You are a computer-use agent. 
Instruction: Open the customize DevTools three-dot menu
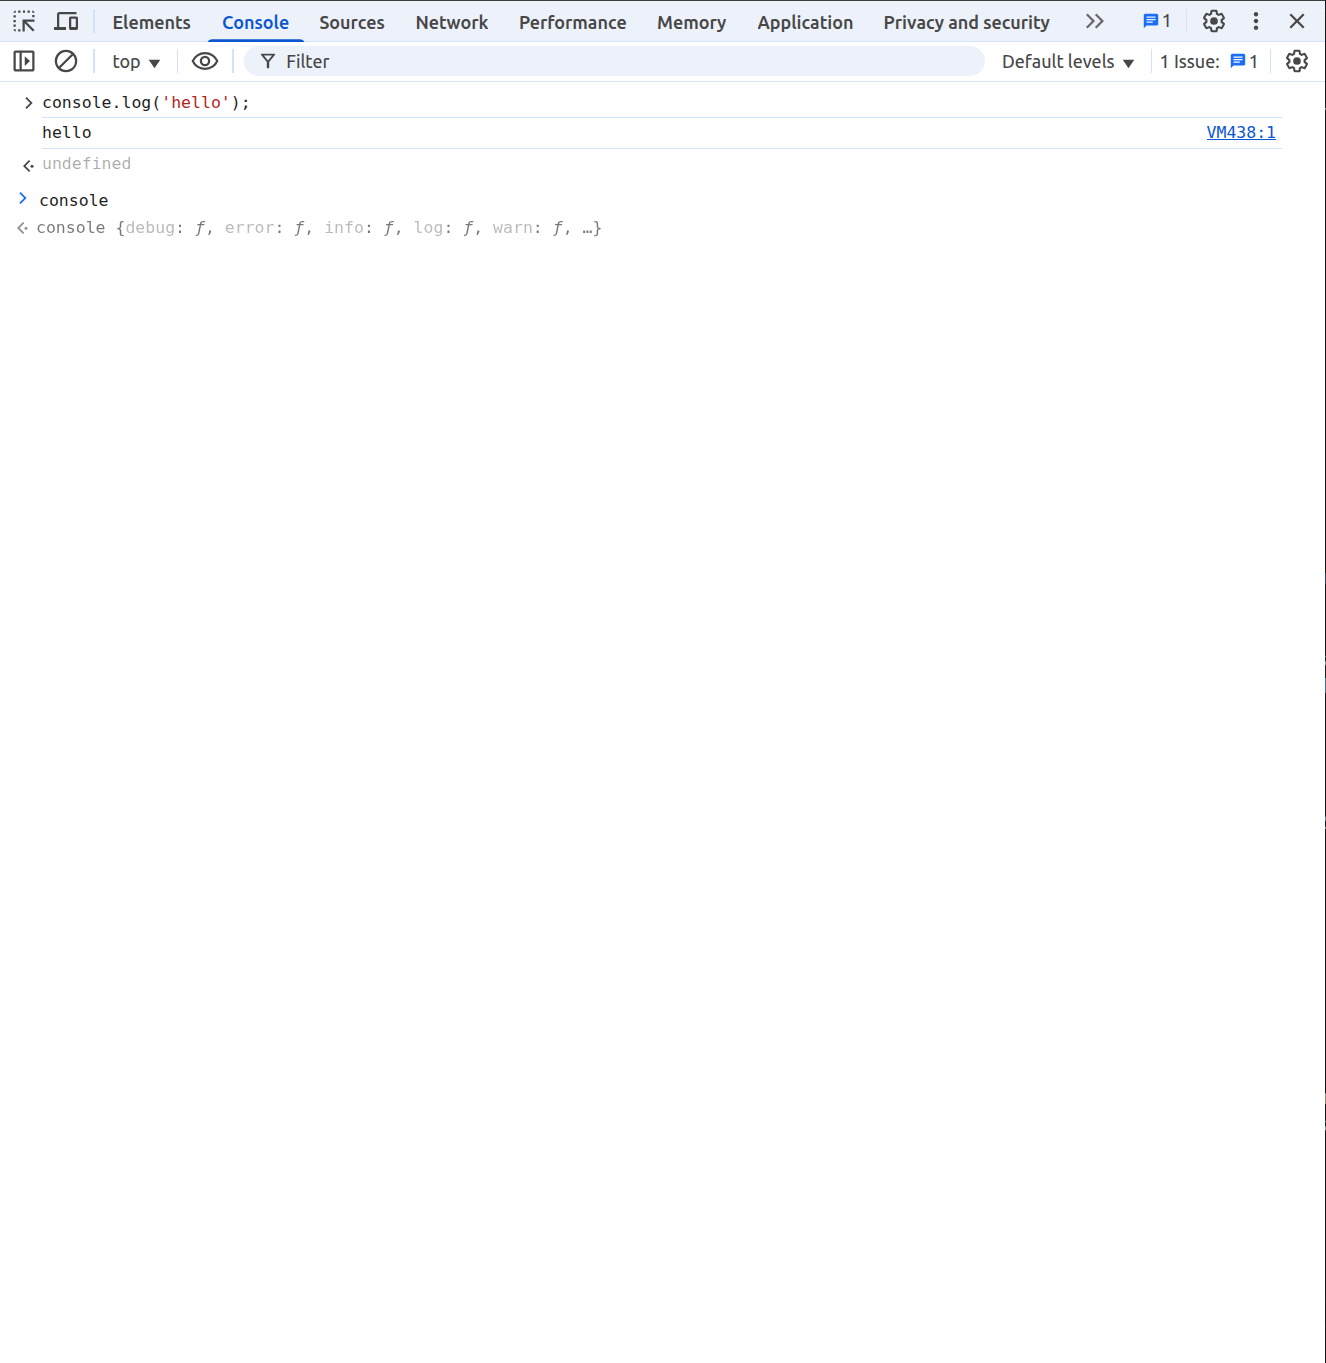click(1256, 22)
